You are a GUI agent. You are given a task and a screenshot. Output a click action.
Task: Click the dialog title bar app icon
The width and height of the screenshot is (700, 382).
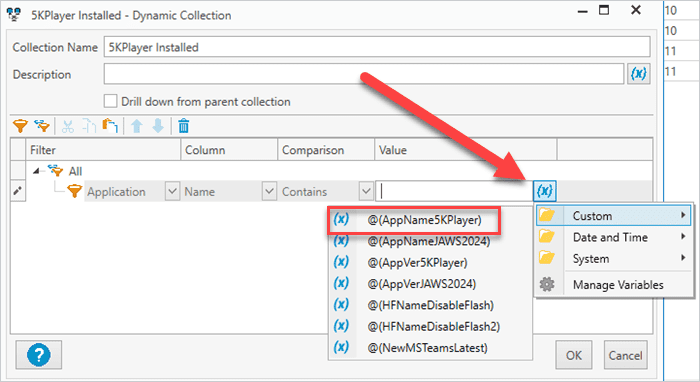click(x=14, y=14)
